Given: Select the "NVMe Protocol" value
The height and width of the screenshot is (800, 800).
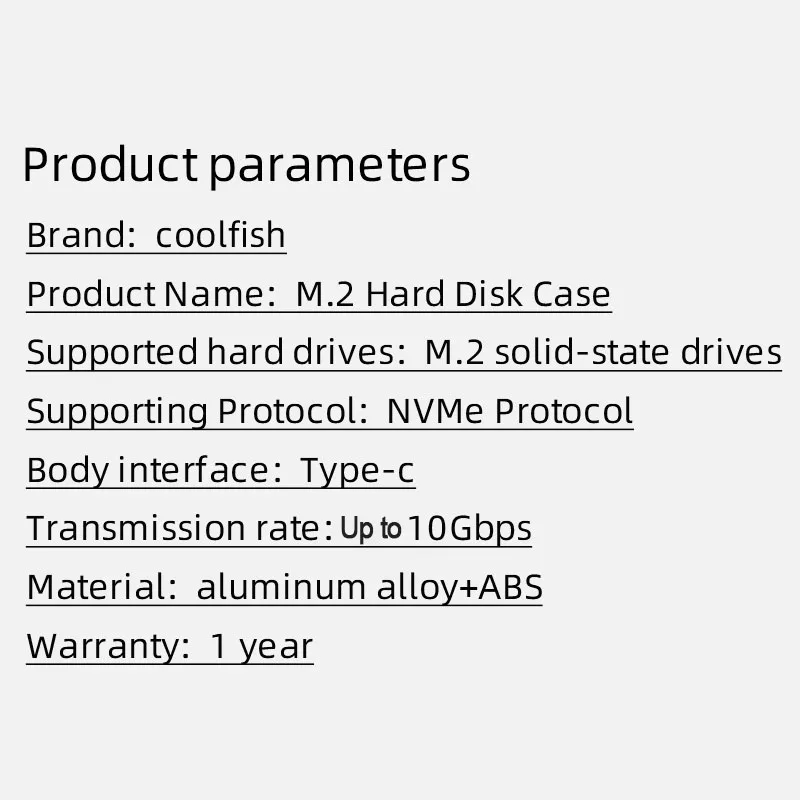Looking at the screenshot, I should pos(509,412).
